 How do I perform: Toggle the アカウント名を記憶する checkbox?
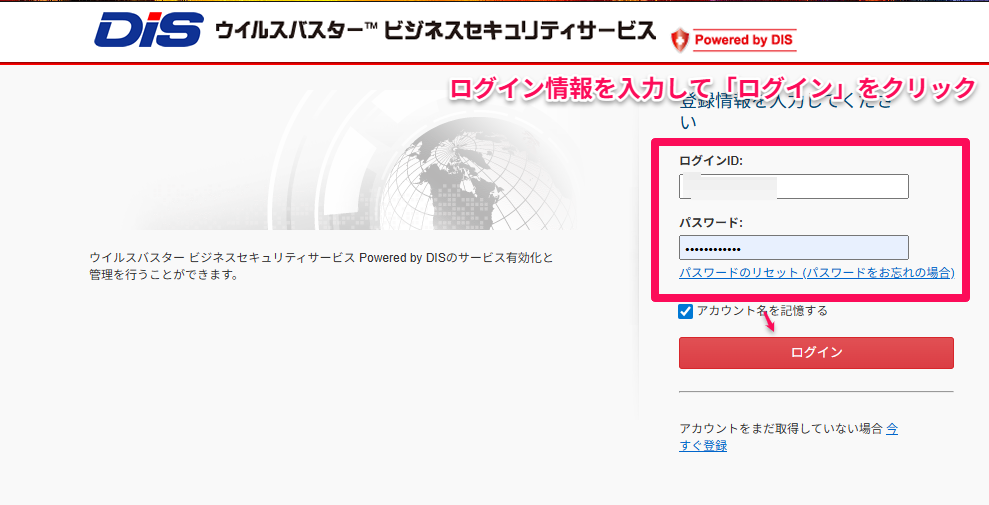686,311
